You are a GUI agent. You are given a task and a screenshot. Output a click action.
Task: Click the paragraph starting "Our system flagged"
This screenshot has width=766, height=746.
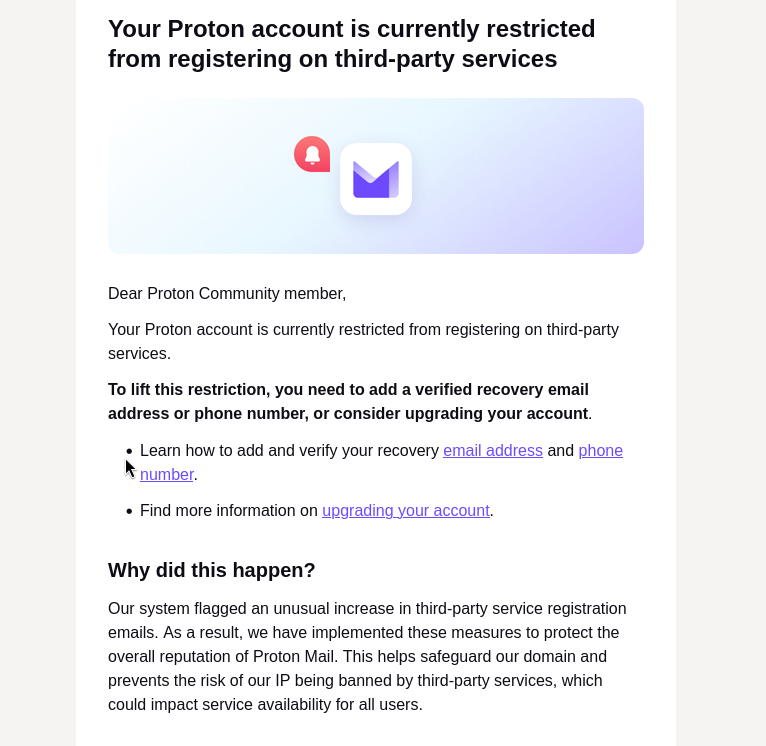(x=367, y=657)
